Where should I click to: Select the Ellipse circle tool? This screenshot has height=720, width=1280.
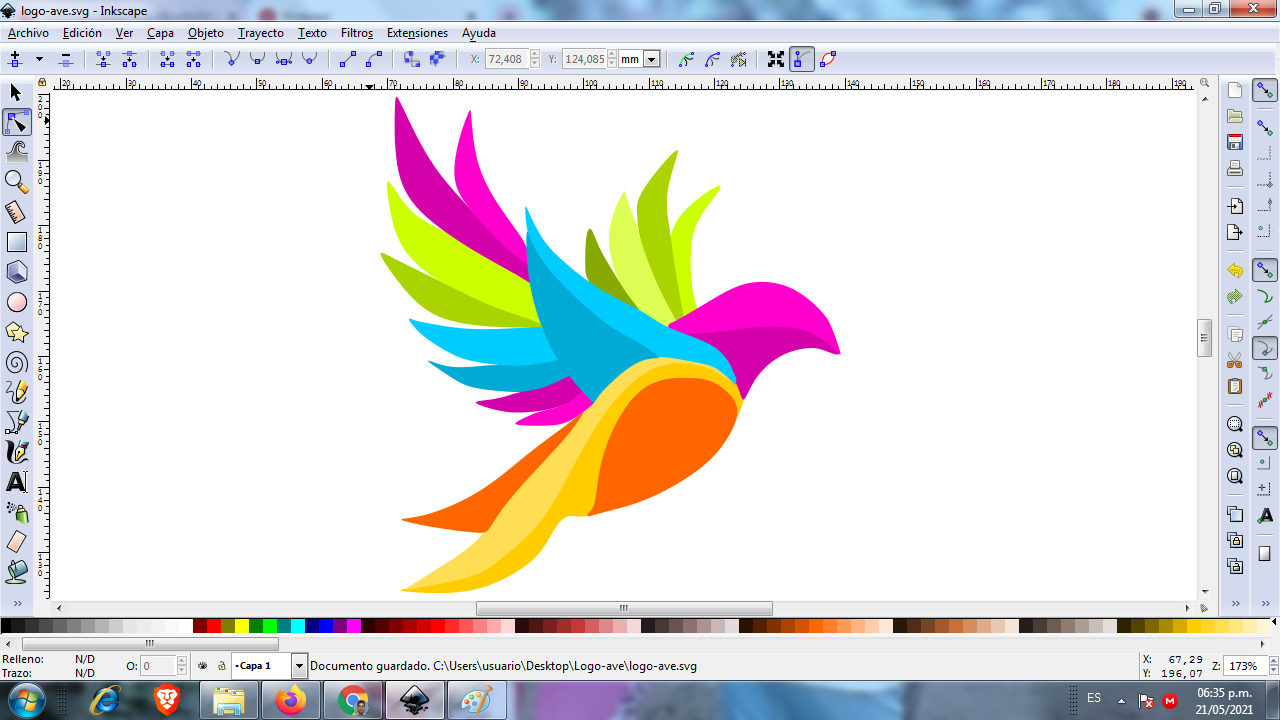(16, 302)
